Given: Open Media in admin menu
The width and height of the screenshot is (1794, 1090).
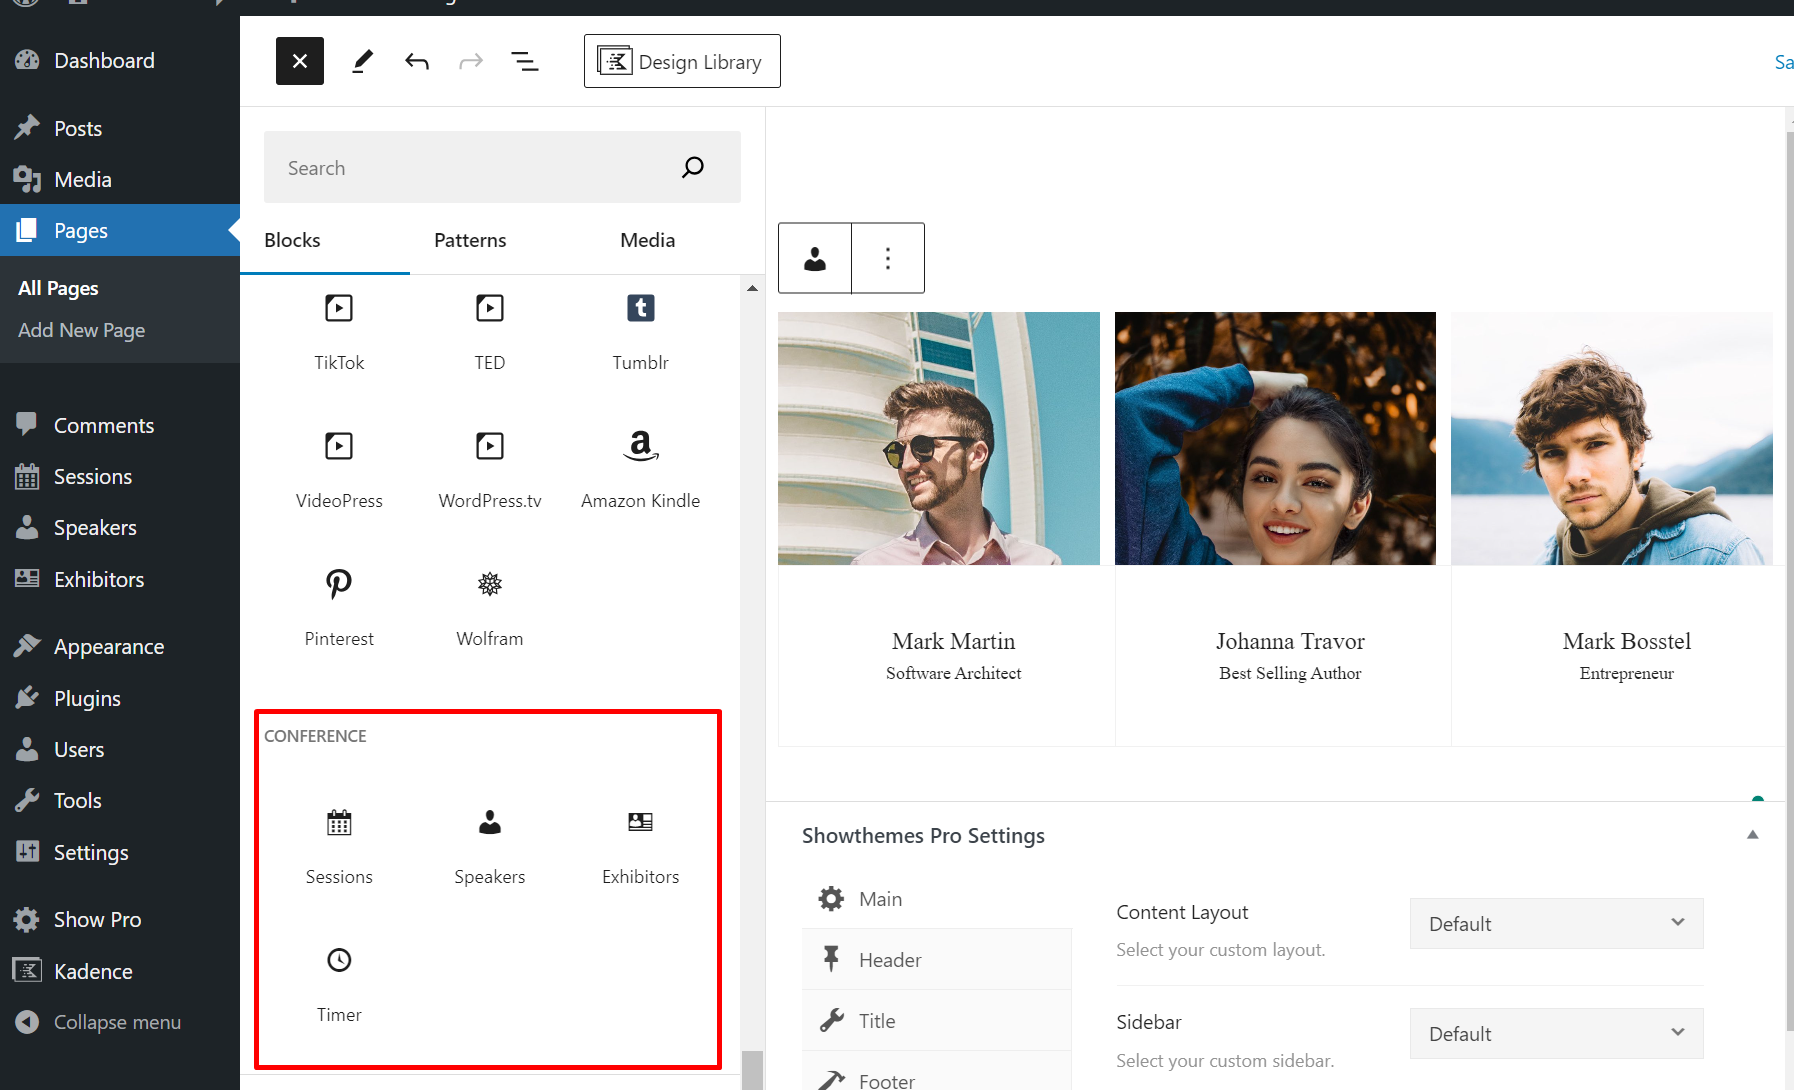Looking at the screenshot, I should (x=120, y=180).
